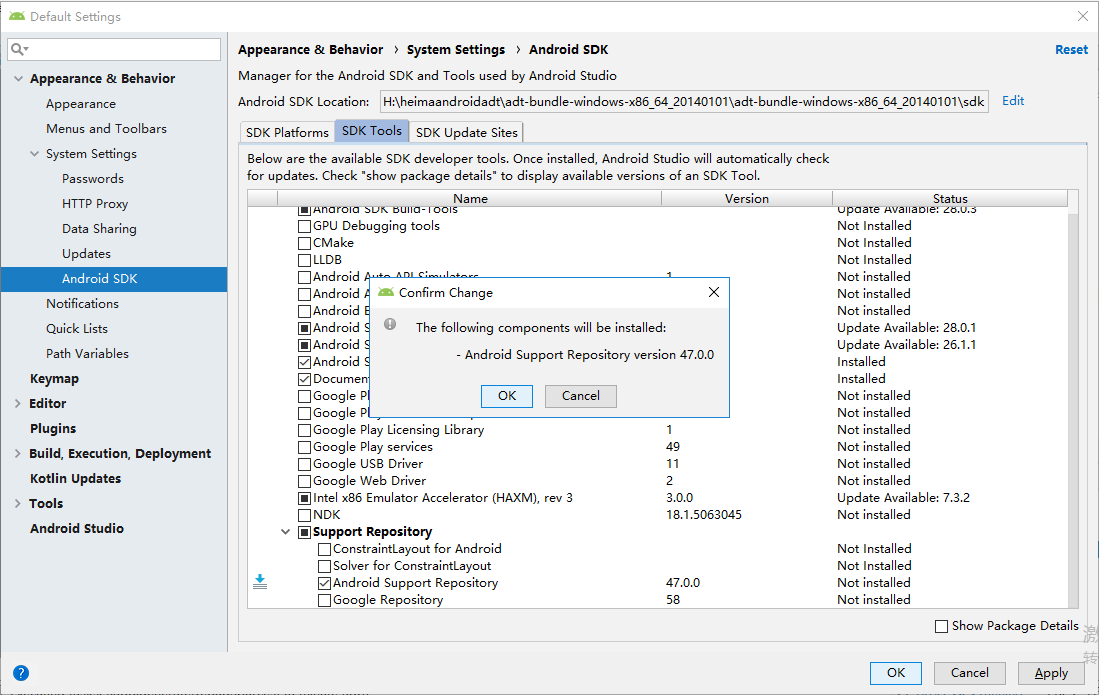
Task: Focus the settings search field
Action: pyautogui.click(x=114, y=49)
